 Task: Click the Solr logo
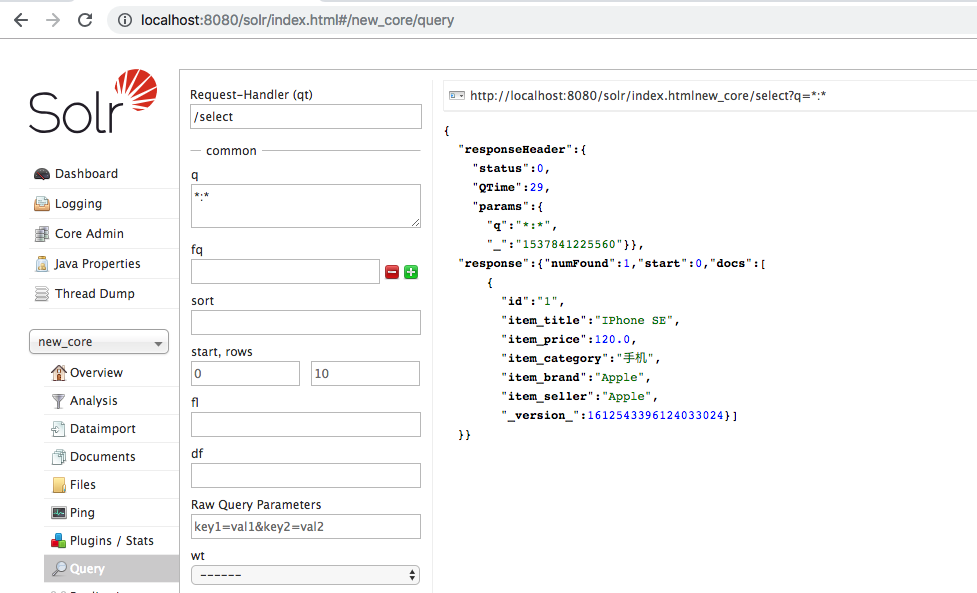click(93, 102)
